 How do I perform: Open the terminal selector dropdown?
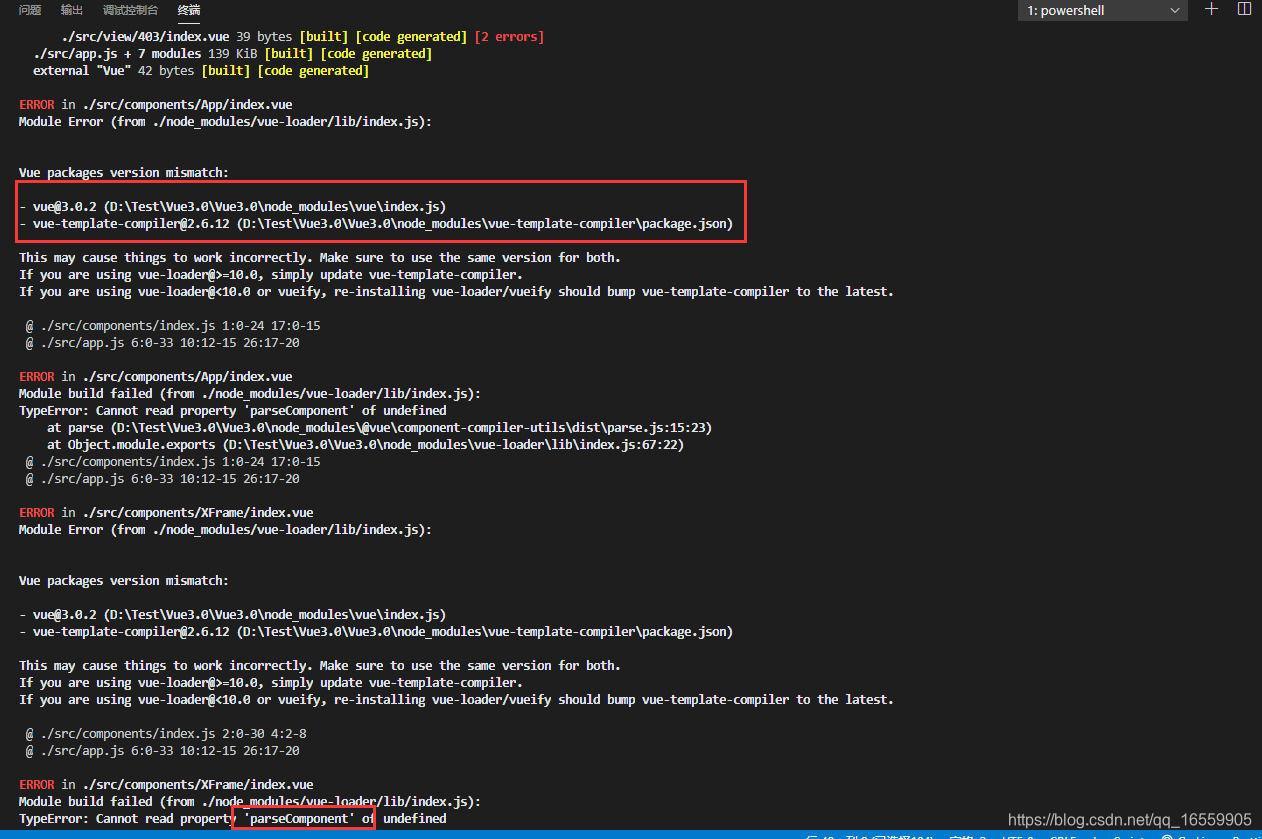pos(1100,11)
